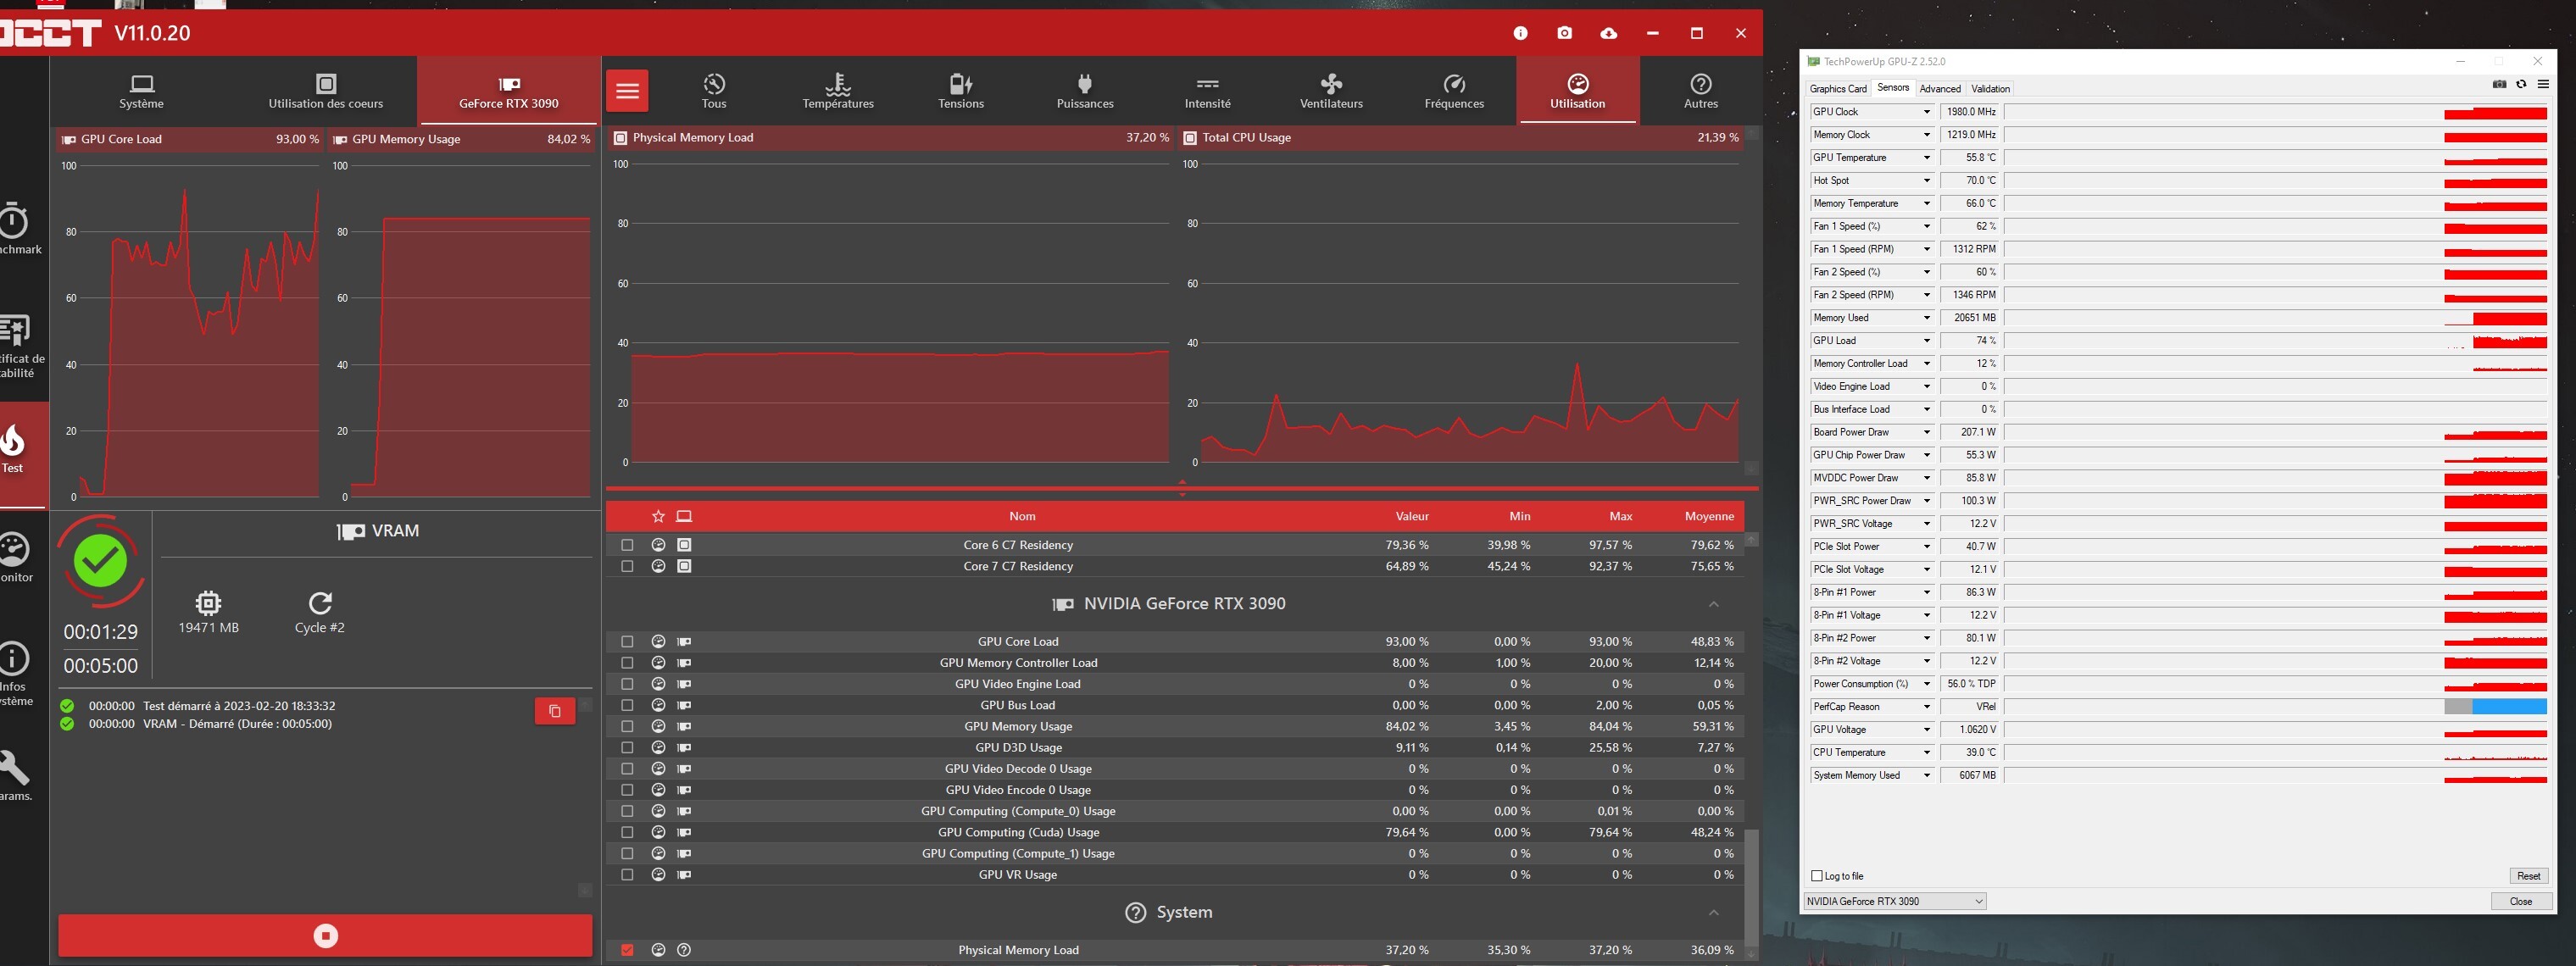Open the Températures sensor view
This screenshot has width=2576, height=966.
coord(838,91)
